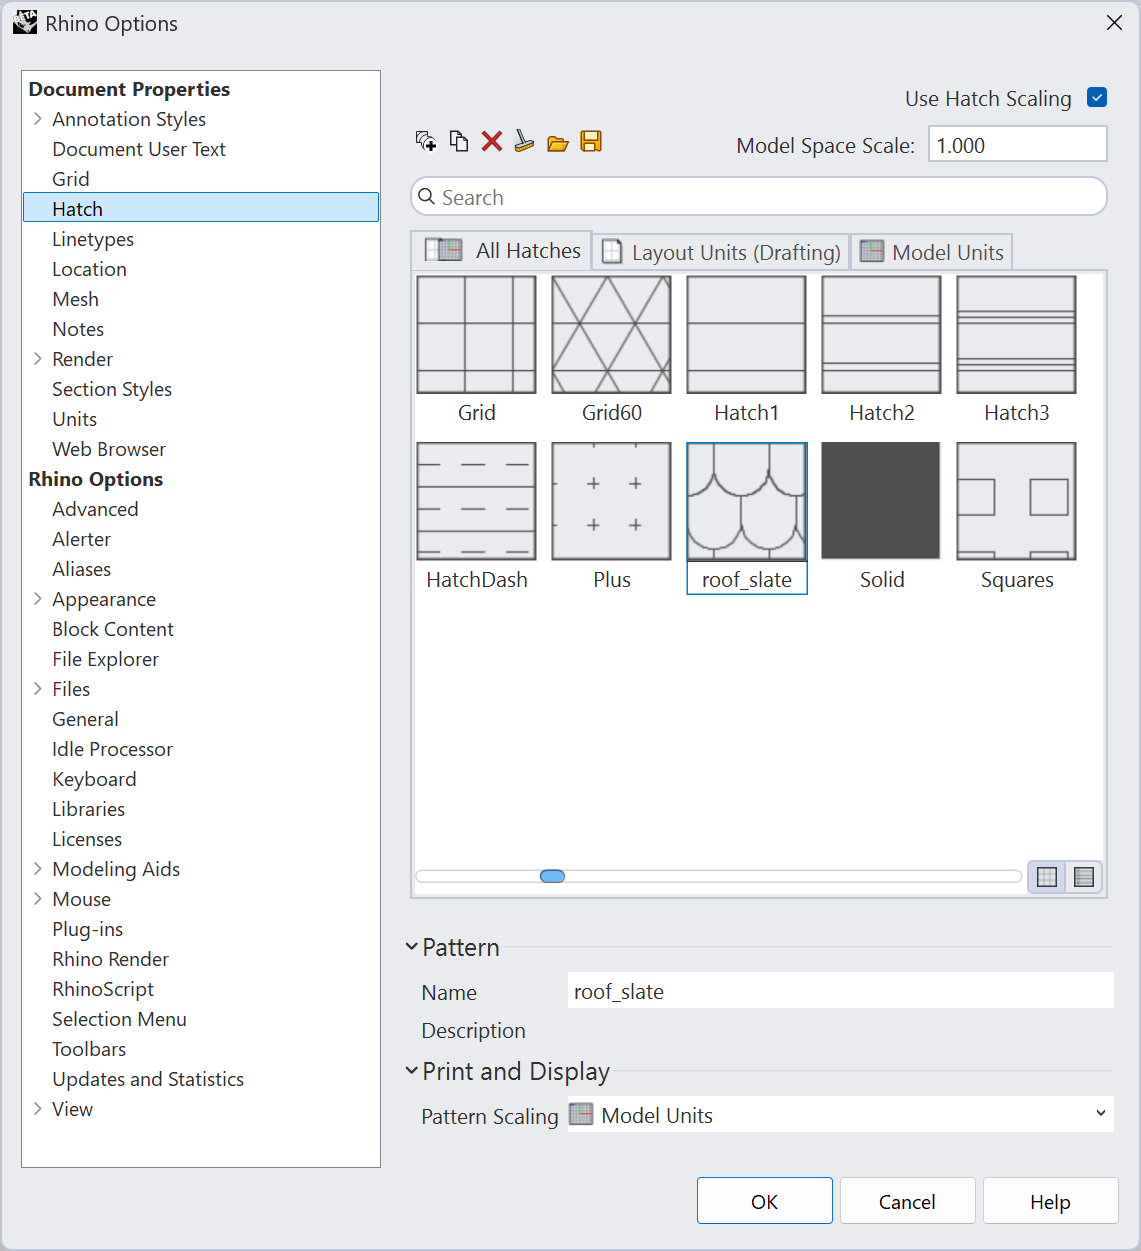Image resolution: width=1141 pixels, height=1251 pixels.
Task: Switch to grid thumbnail view icon
Action: (1047, 877)
